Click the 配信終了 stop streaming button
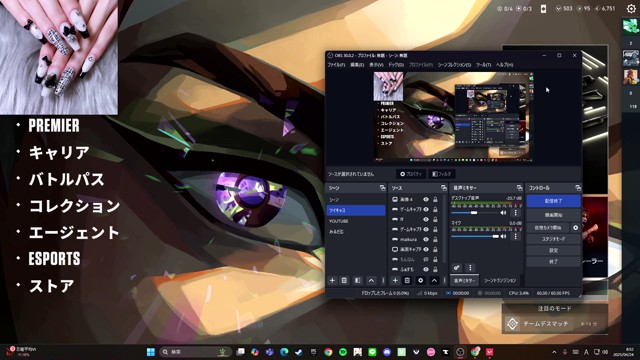The width and height of the screenshot is (640, 360). pos(553,201)
